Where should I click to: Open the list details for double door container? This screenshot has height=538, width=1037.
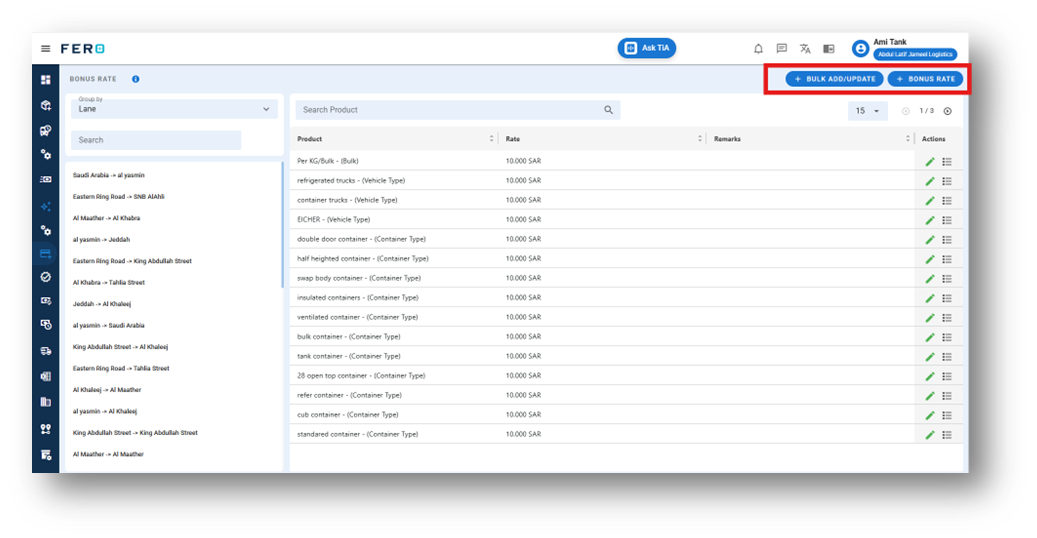click(947, 240)
